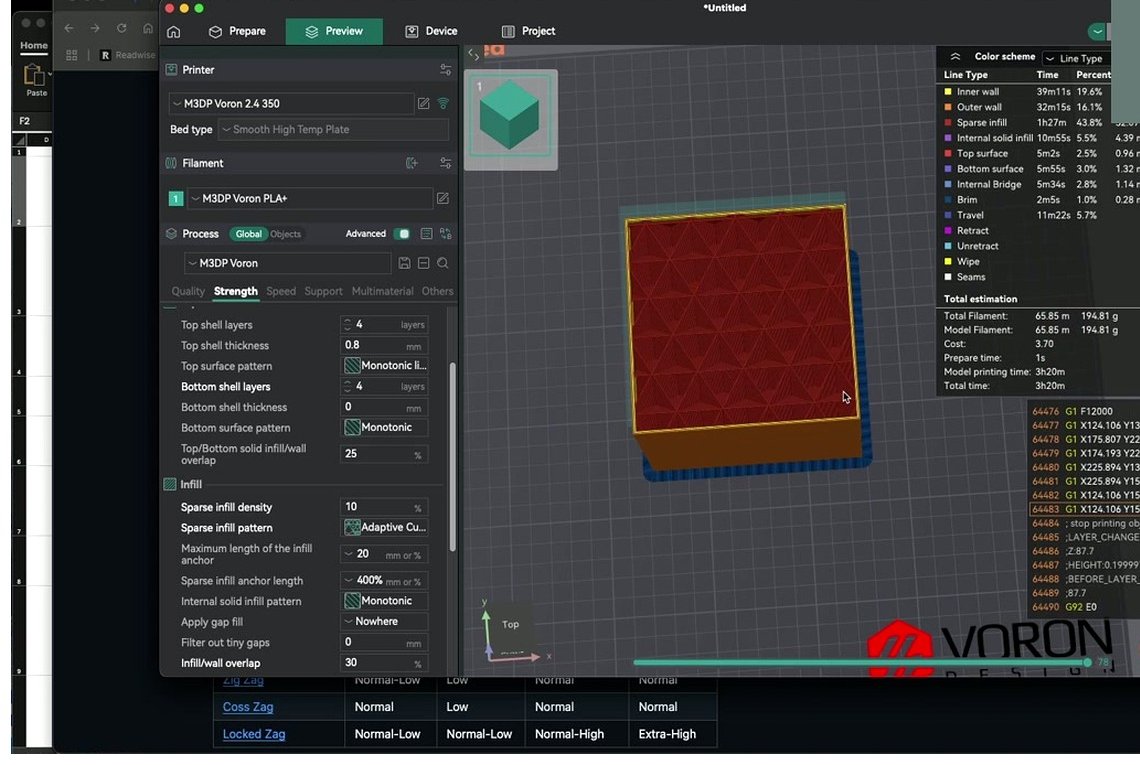Image resolution: width=1140 pixels, height=765 pixels.
Task: Toggle Inner wall visibility in legend
Action: tap(947, 92)
